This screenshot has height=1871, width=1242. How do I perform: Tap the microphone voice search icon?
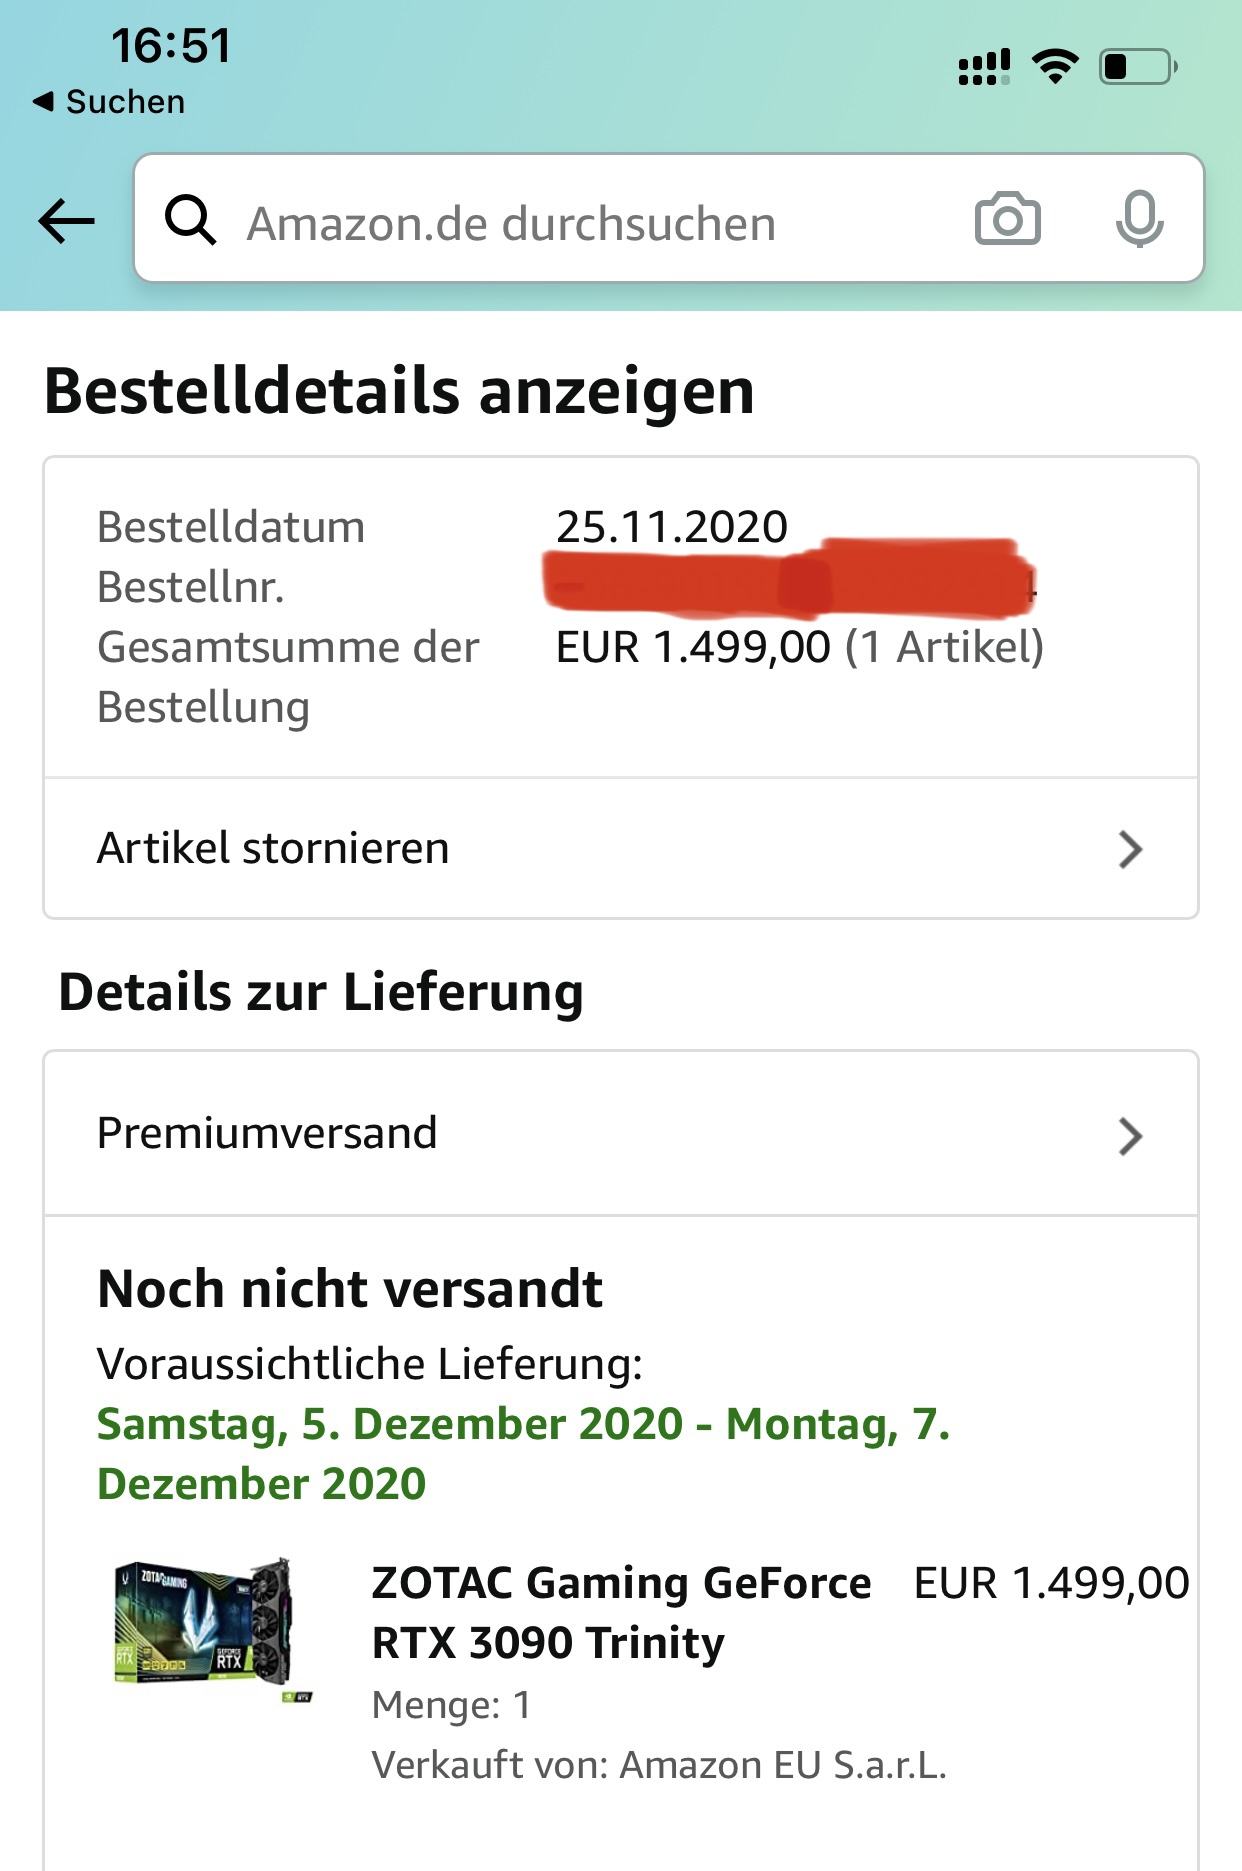[x=1139, y=219]
